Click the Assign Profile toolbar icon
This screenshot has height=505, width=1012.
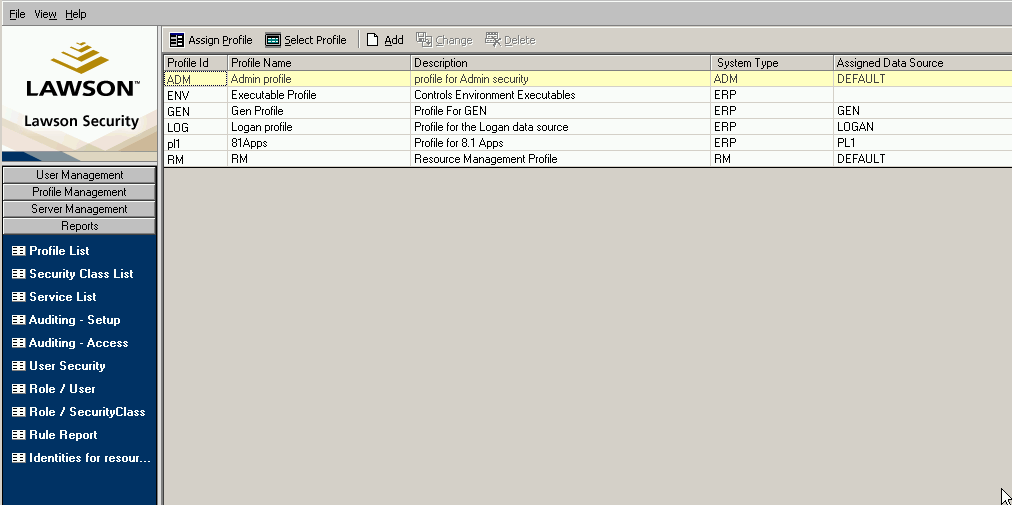[x=177, y=40]
